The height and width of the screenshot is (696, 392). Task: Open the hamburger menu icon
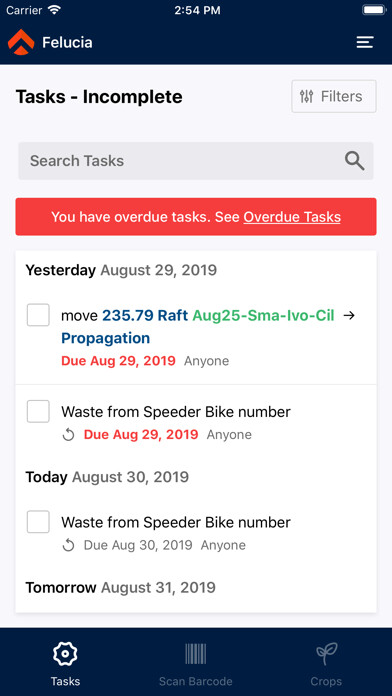coord(365,42)
